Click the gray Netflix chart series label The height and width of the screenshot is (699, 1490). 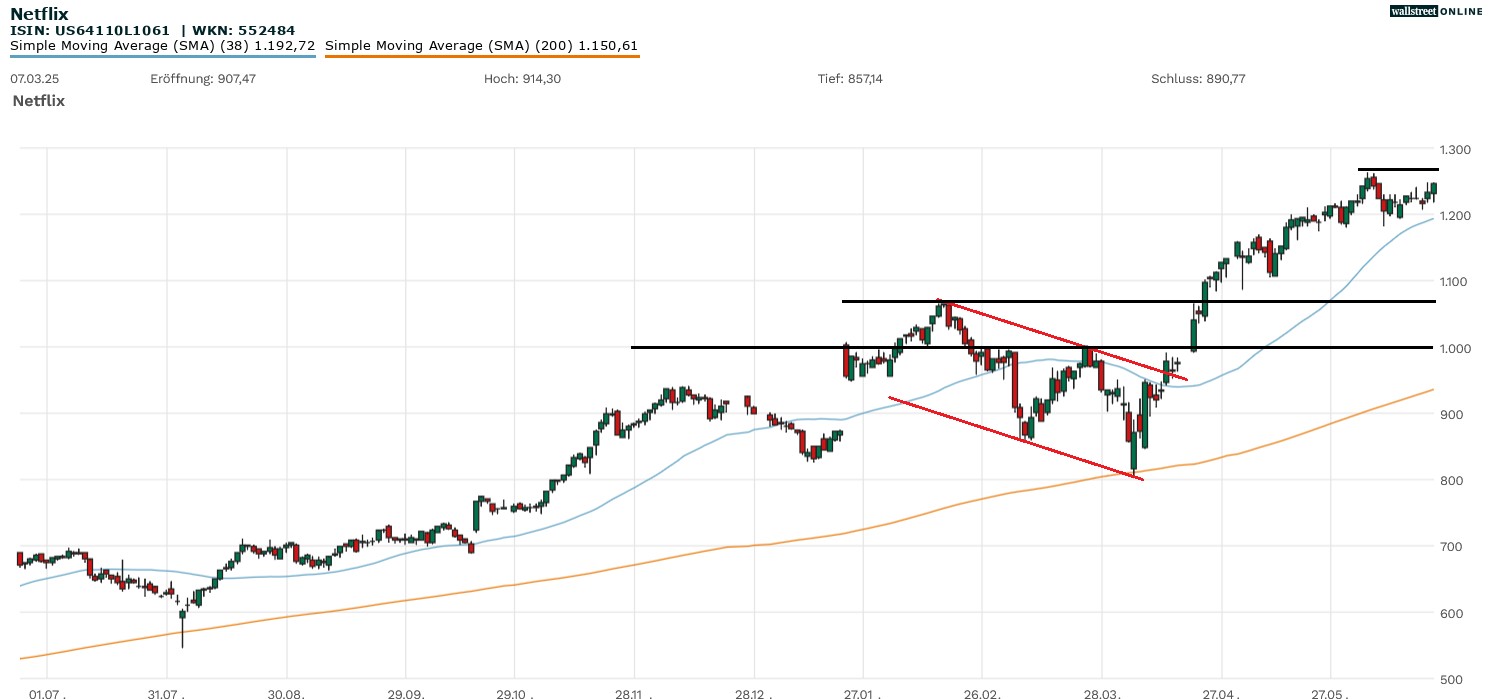coord(38,101)
